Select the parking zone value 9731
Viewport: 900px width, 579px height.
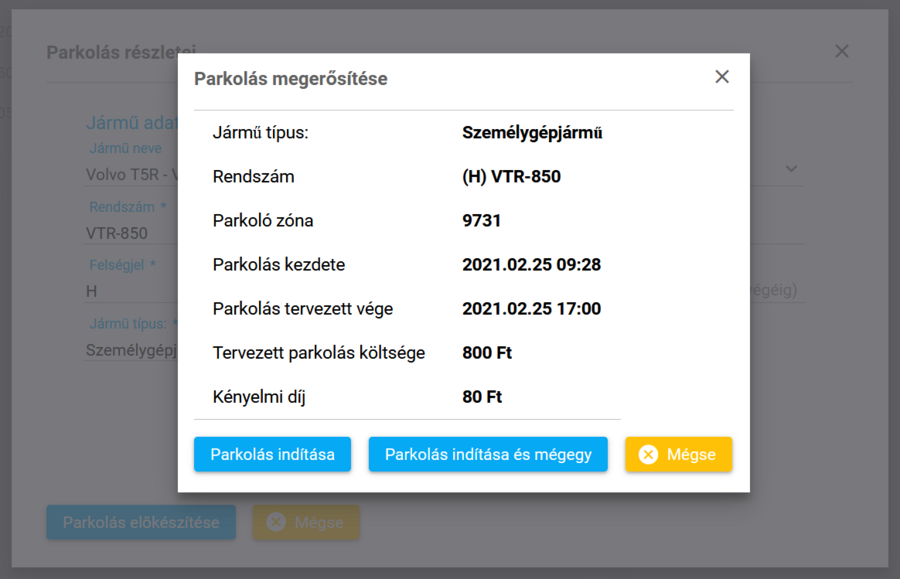(x=482, y=220)
